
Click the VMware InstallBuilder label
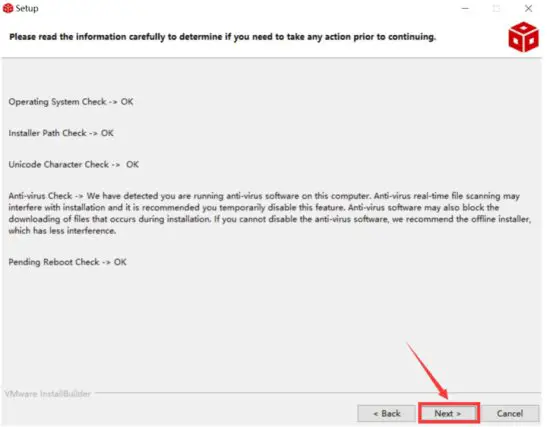pyautogui.click(x=48, y=394)
